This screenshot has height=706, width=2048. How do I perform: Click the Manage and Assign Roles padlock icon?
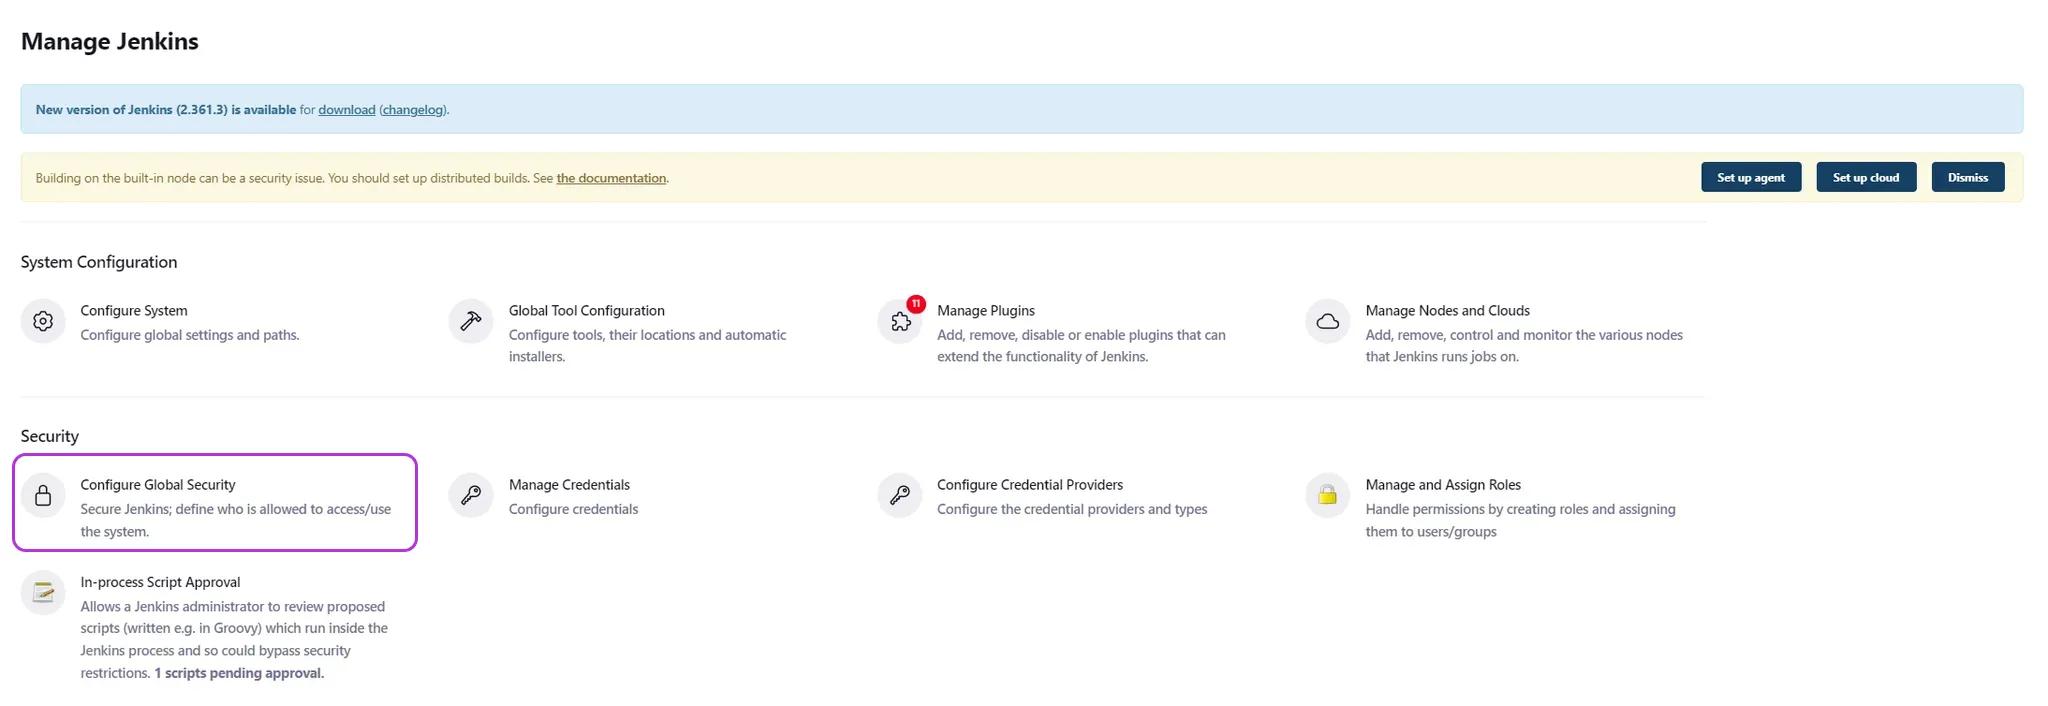[x=1328, y=495]
